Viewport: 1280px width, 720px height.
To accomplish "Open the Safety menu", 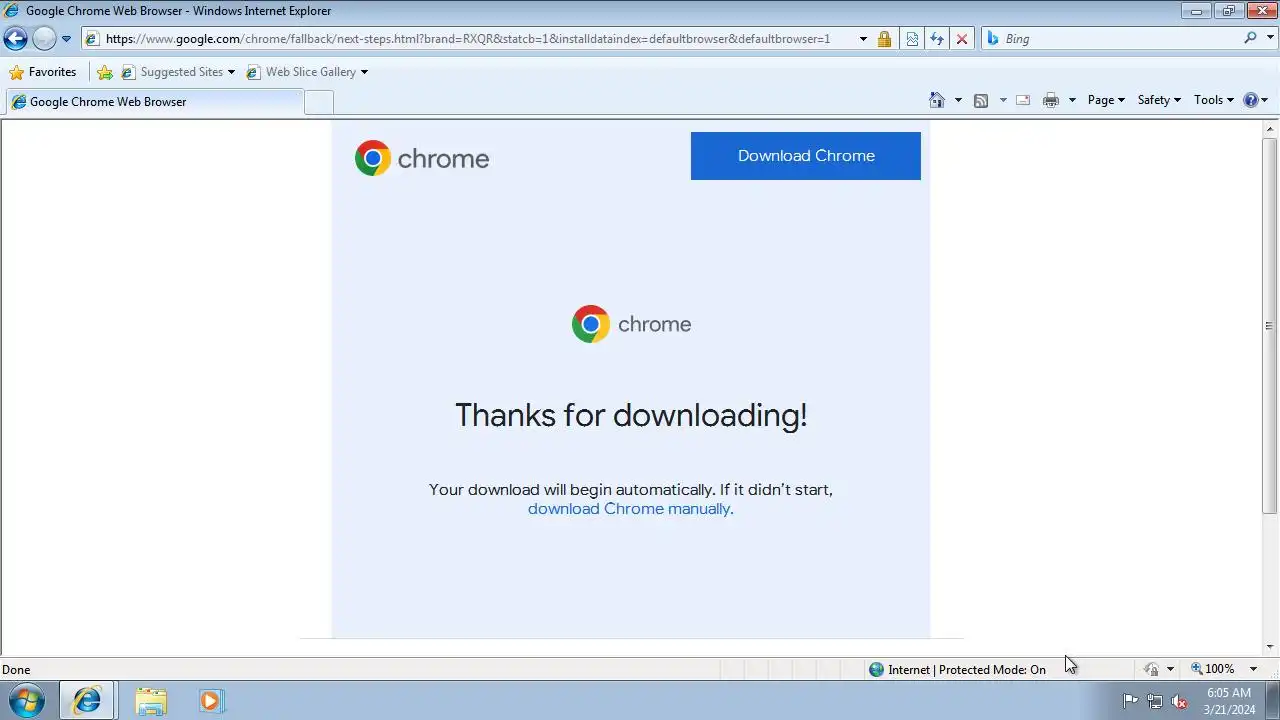I will tap(1159, 100).
